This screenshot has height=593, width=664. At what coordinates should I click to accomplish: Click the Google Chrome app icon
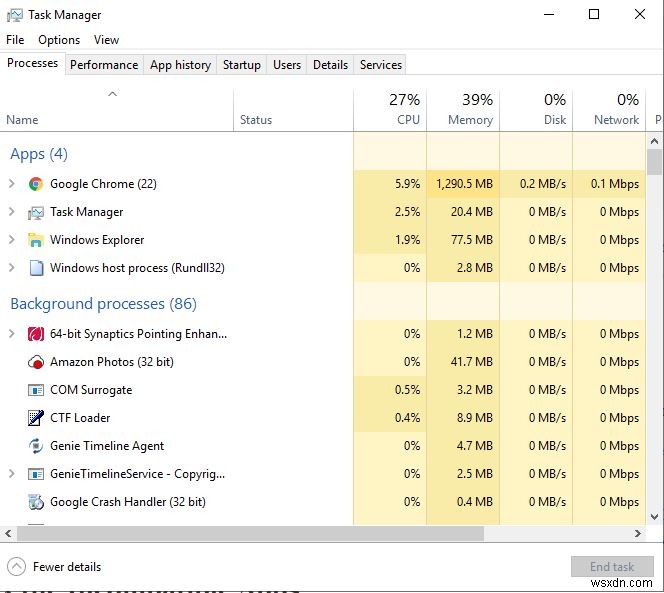click(36, 184)
